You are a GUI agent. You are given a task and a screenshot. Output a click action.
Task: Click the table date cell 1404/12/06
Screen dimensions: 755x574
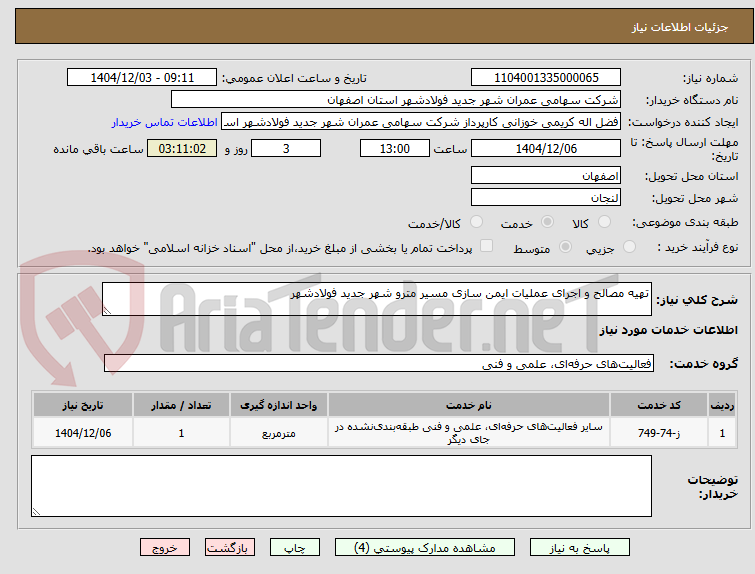coord(83,433)
